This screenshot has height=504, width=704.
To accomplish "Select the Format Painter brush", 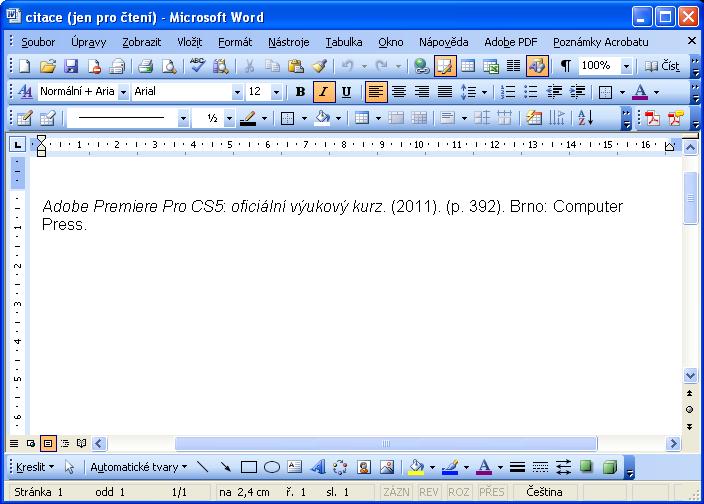I will (319, 66).
